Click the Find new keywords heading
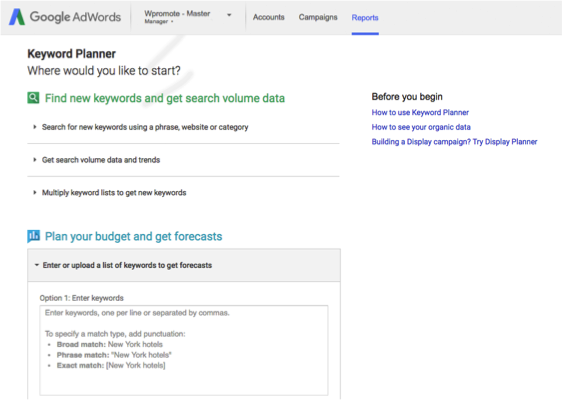Screen dimensions: 562x400 point(165,98)
